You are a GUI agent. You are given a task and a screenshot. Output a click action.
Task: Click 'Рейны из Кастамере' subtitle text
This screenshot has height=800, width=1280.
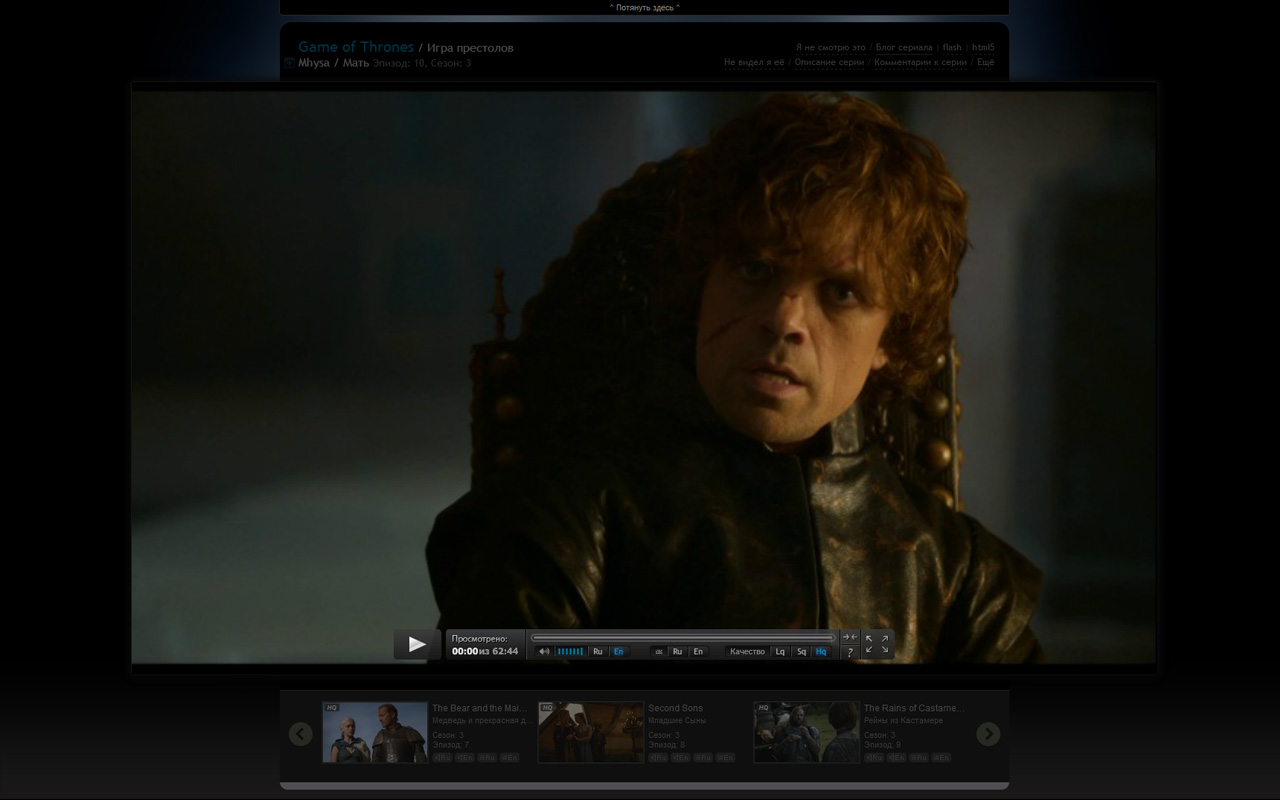[904, 720]
